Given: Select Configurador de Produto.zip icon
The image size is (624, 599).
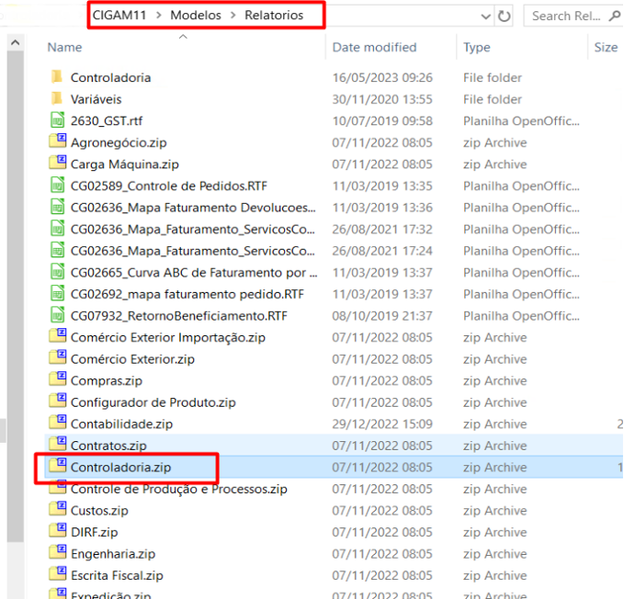Looking at the screenshot, I should coord(57,401).
